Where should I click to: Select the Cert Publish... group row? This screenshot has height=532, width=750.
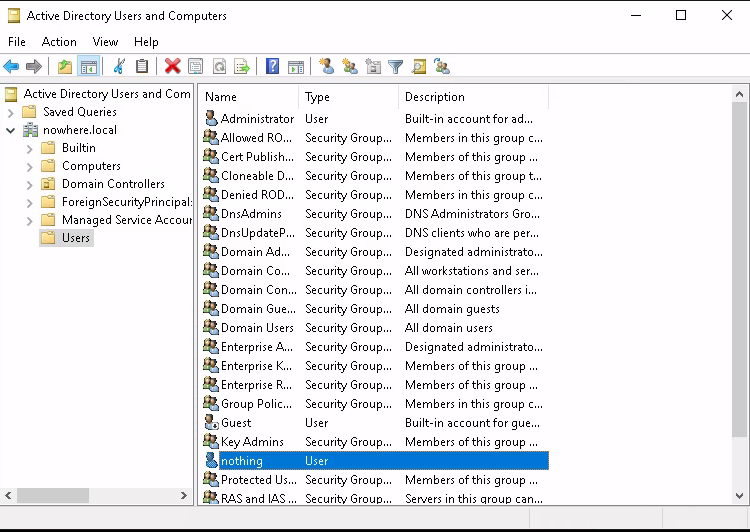(x=375, y=156)
